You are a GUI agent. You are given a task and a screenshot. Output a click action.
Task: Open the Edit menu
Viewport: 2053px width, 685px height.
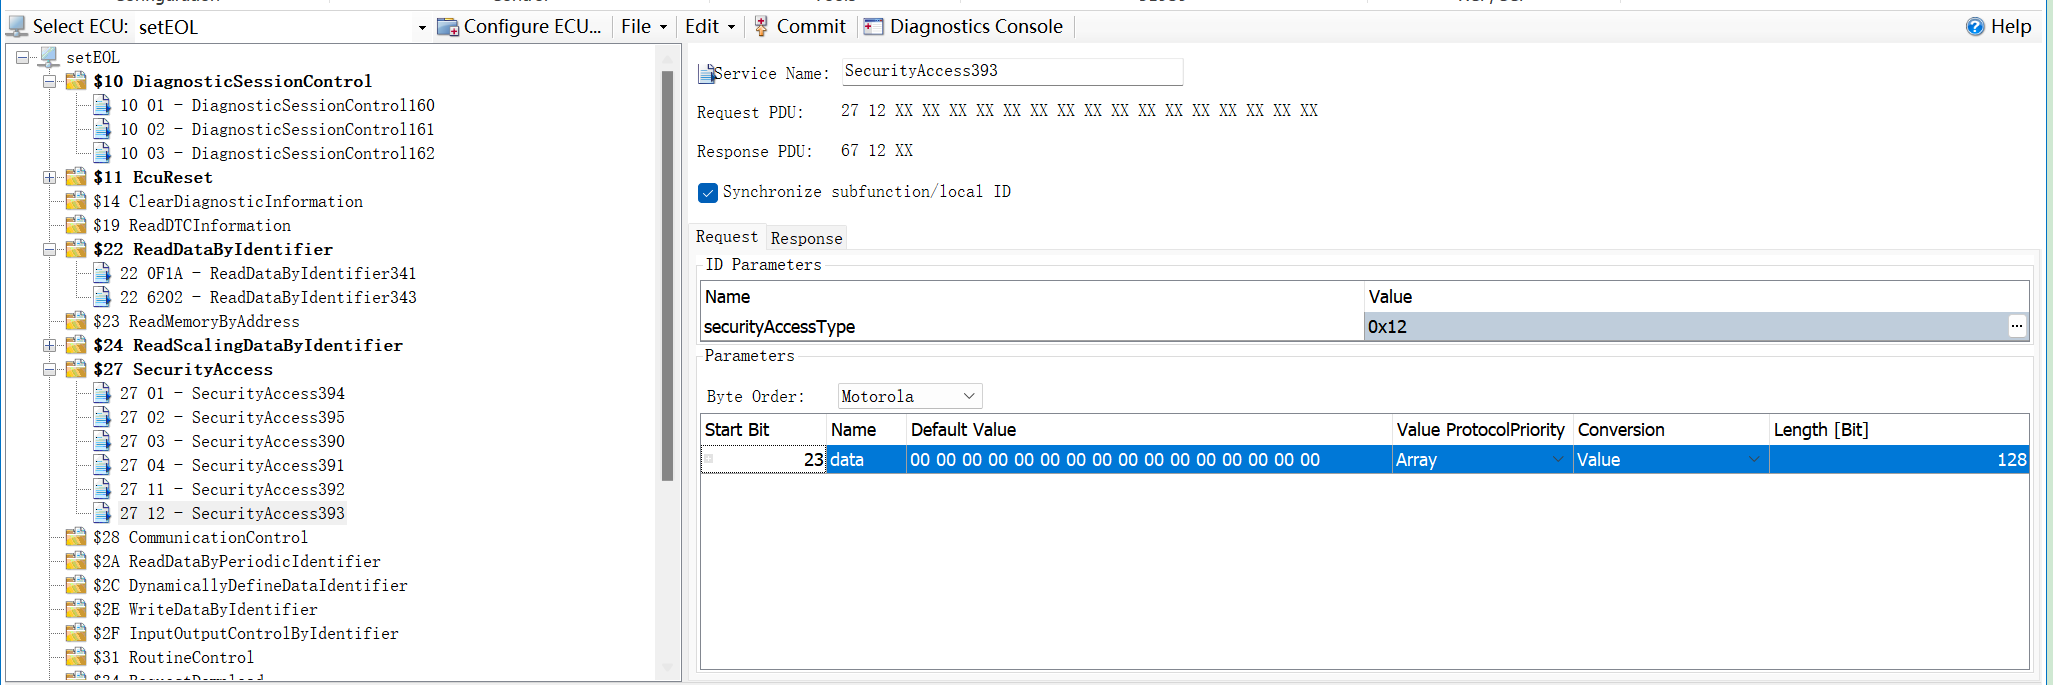point(709,27)
